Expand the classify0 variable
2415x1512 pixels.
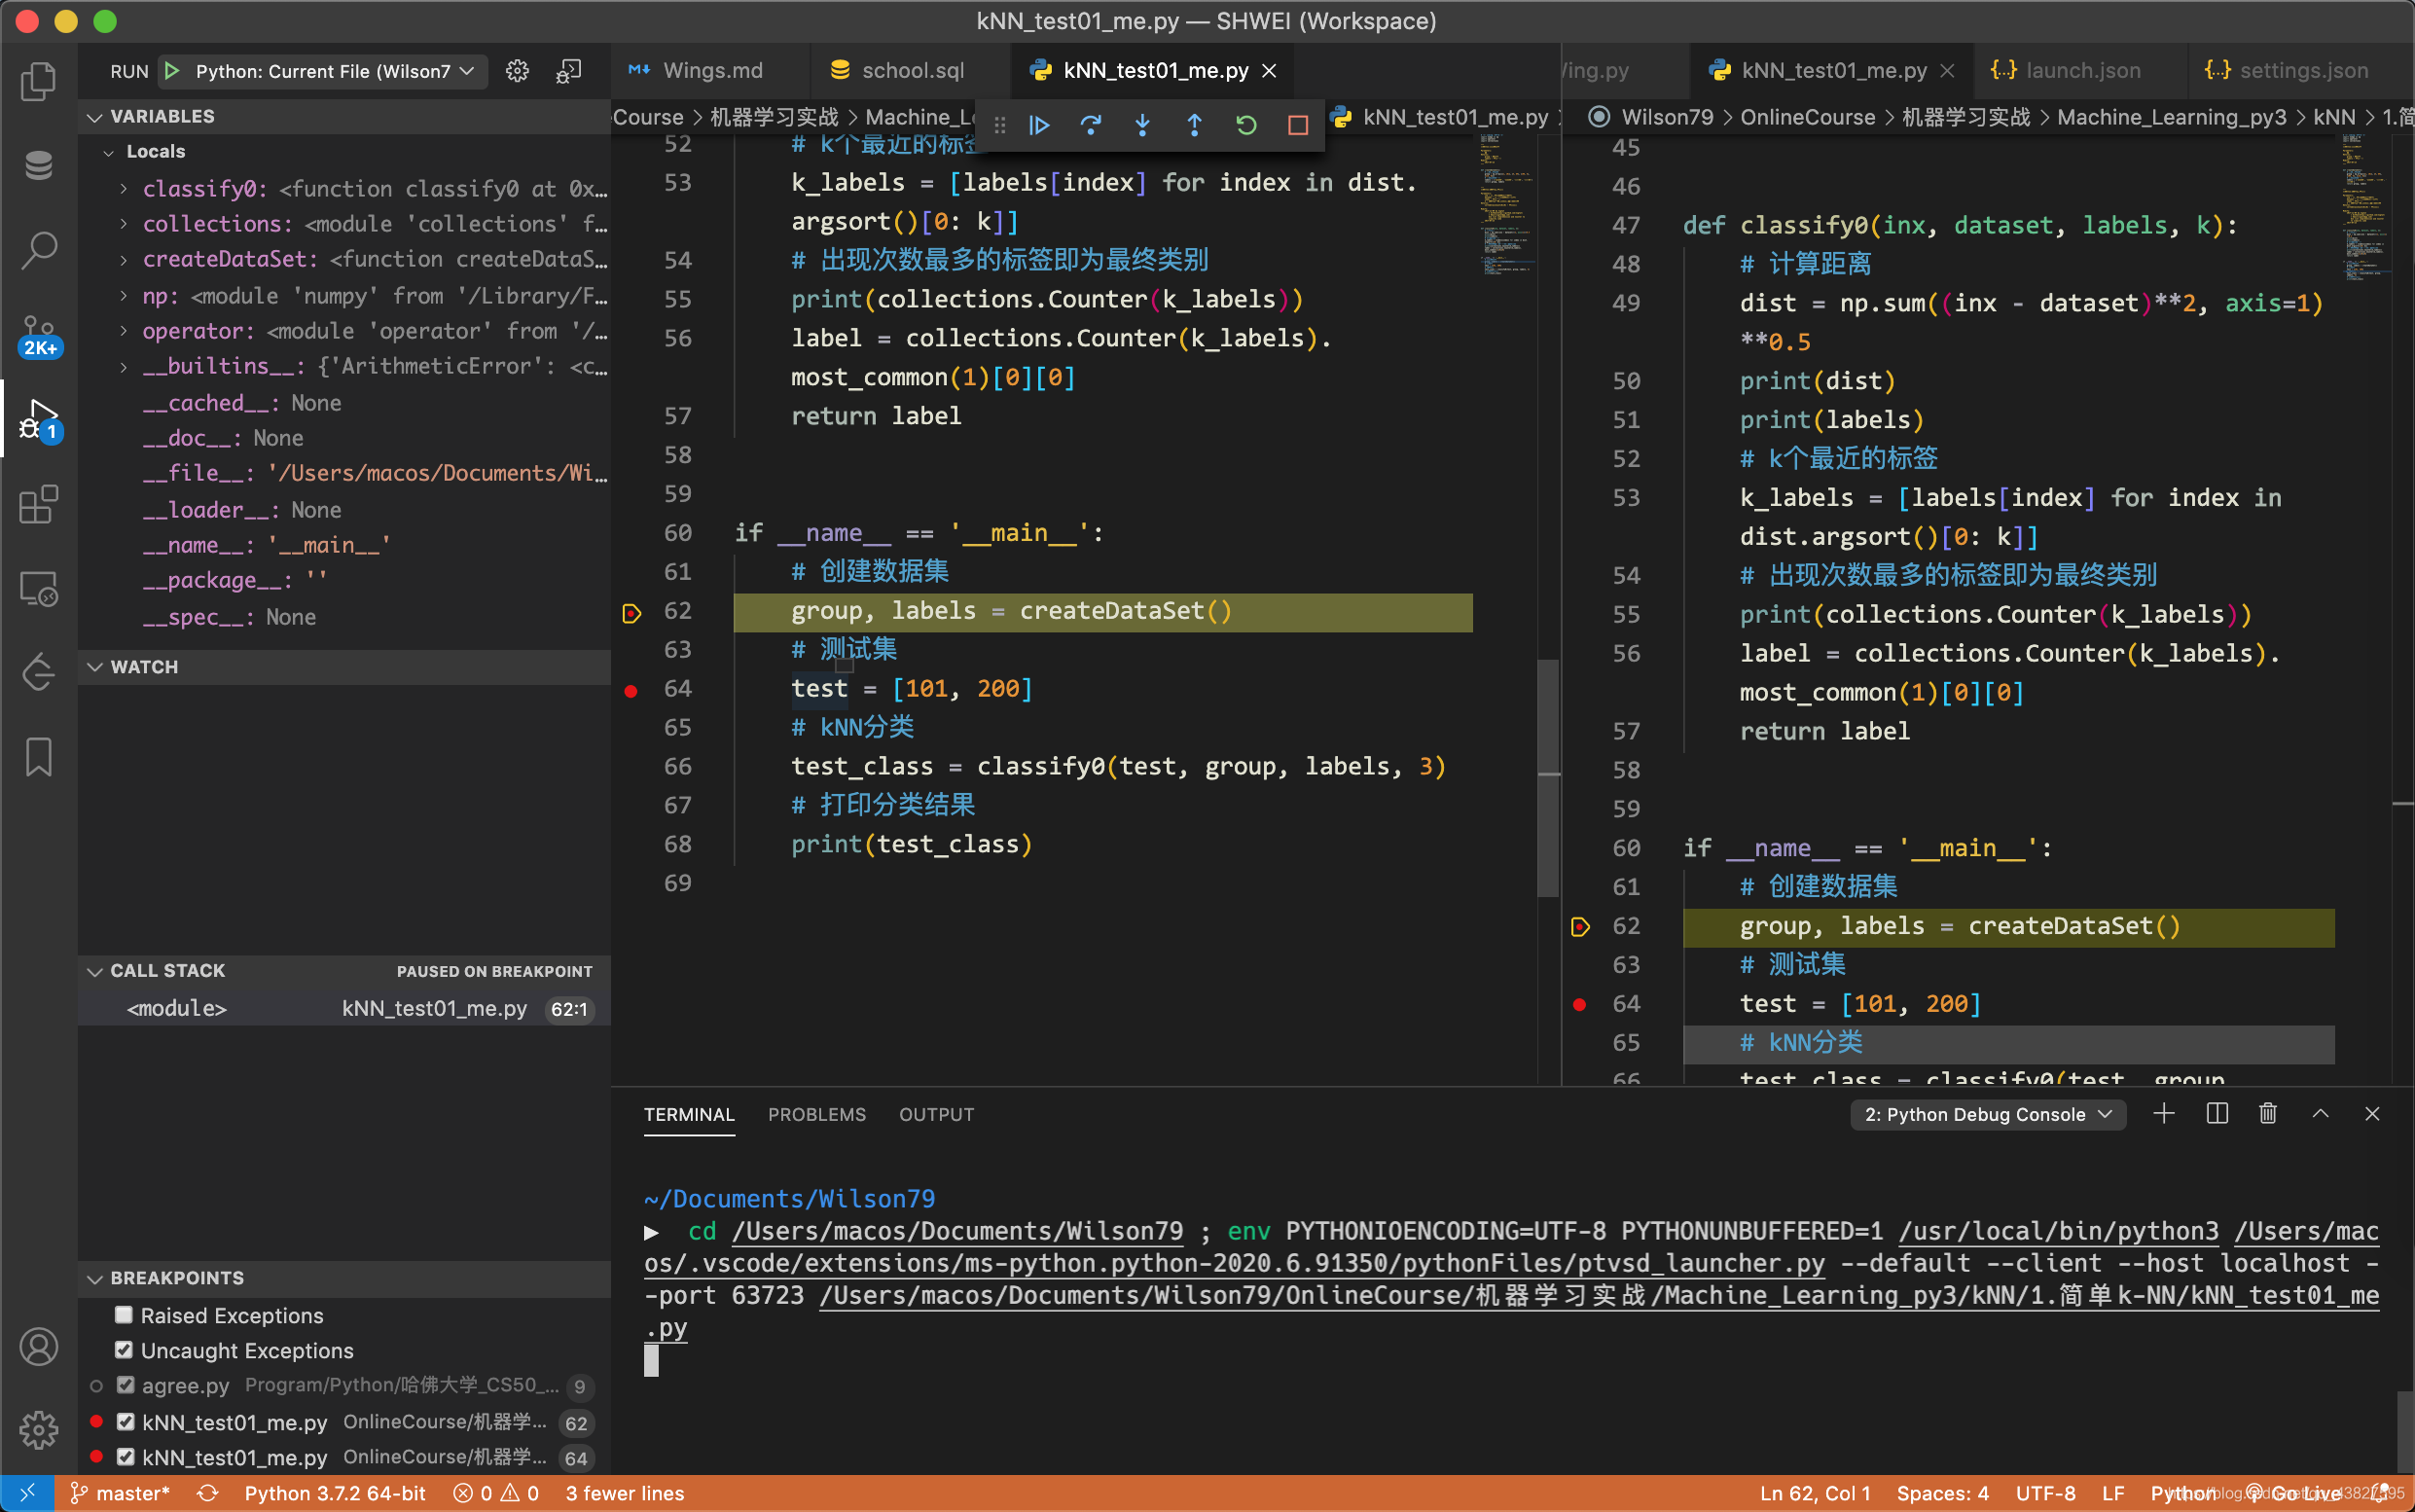click(123, 189)
